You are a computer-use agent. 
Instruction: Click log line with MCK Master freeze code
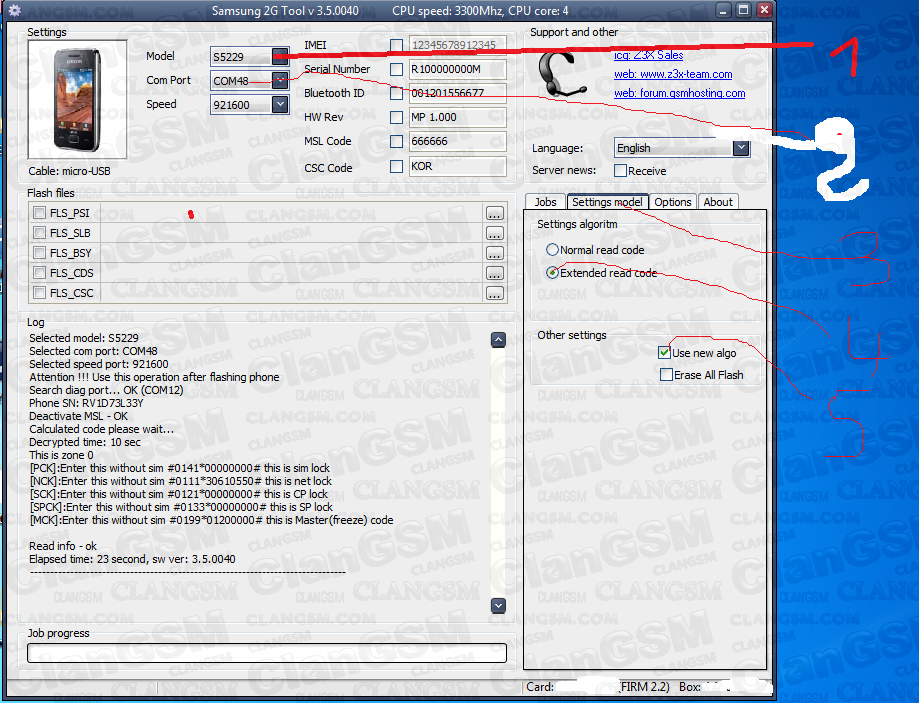pos(211,520)
